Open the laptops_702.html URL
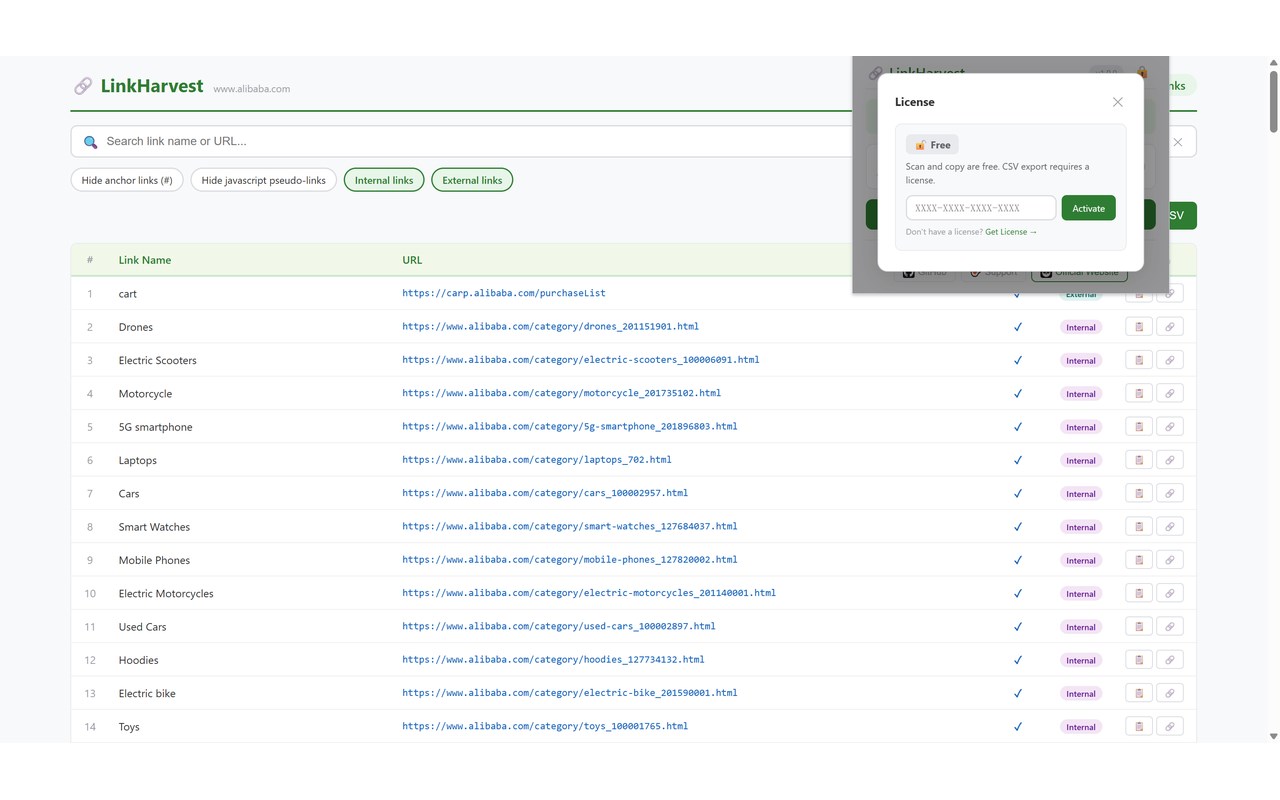1280x800 pixels. point(537,460)
